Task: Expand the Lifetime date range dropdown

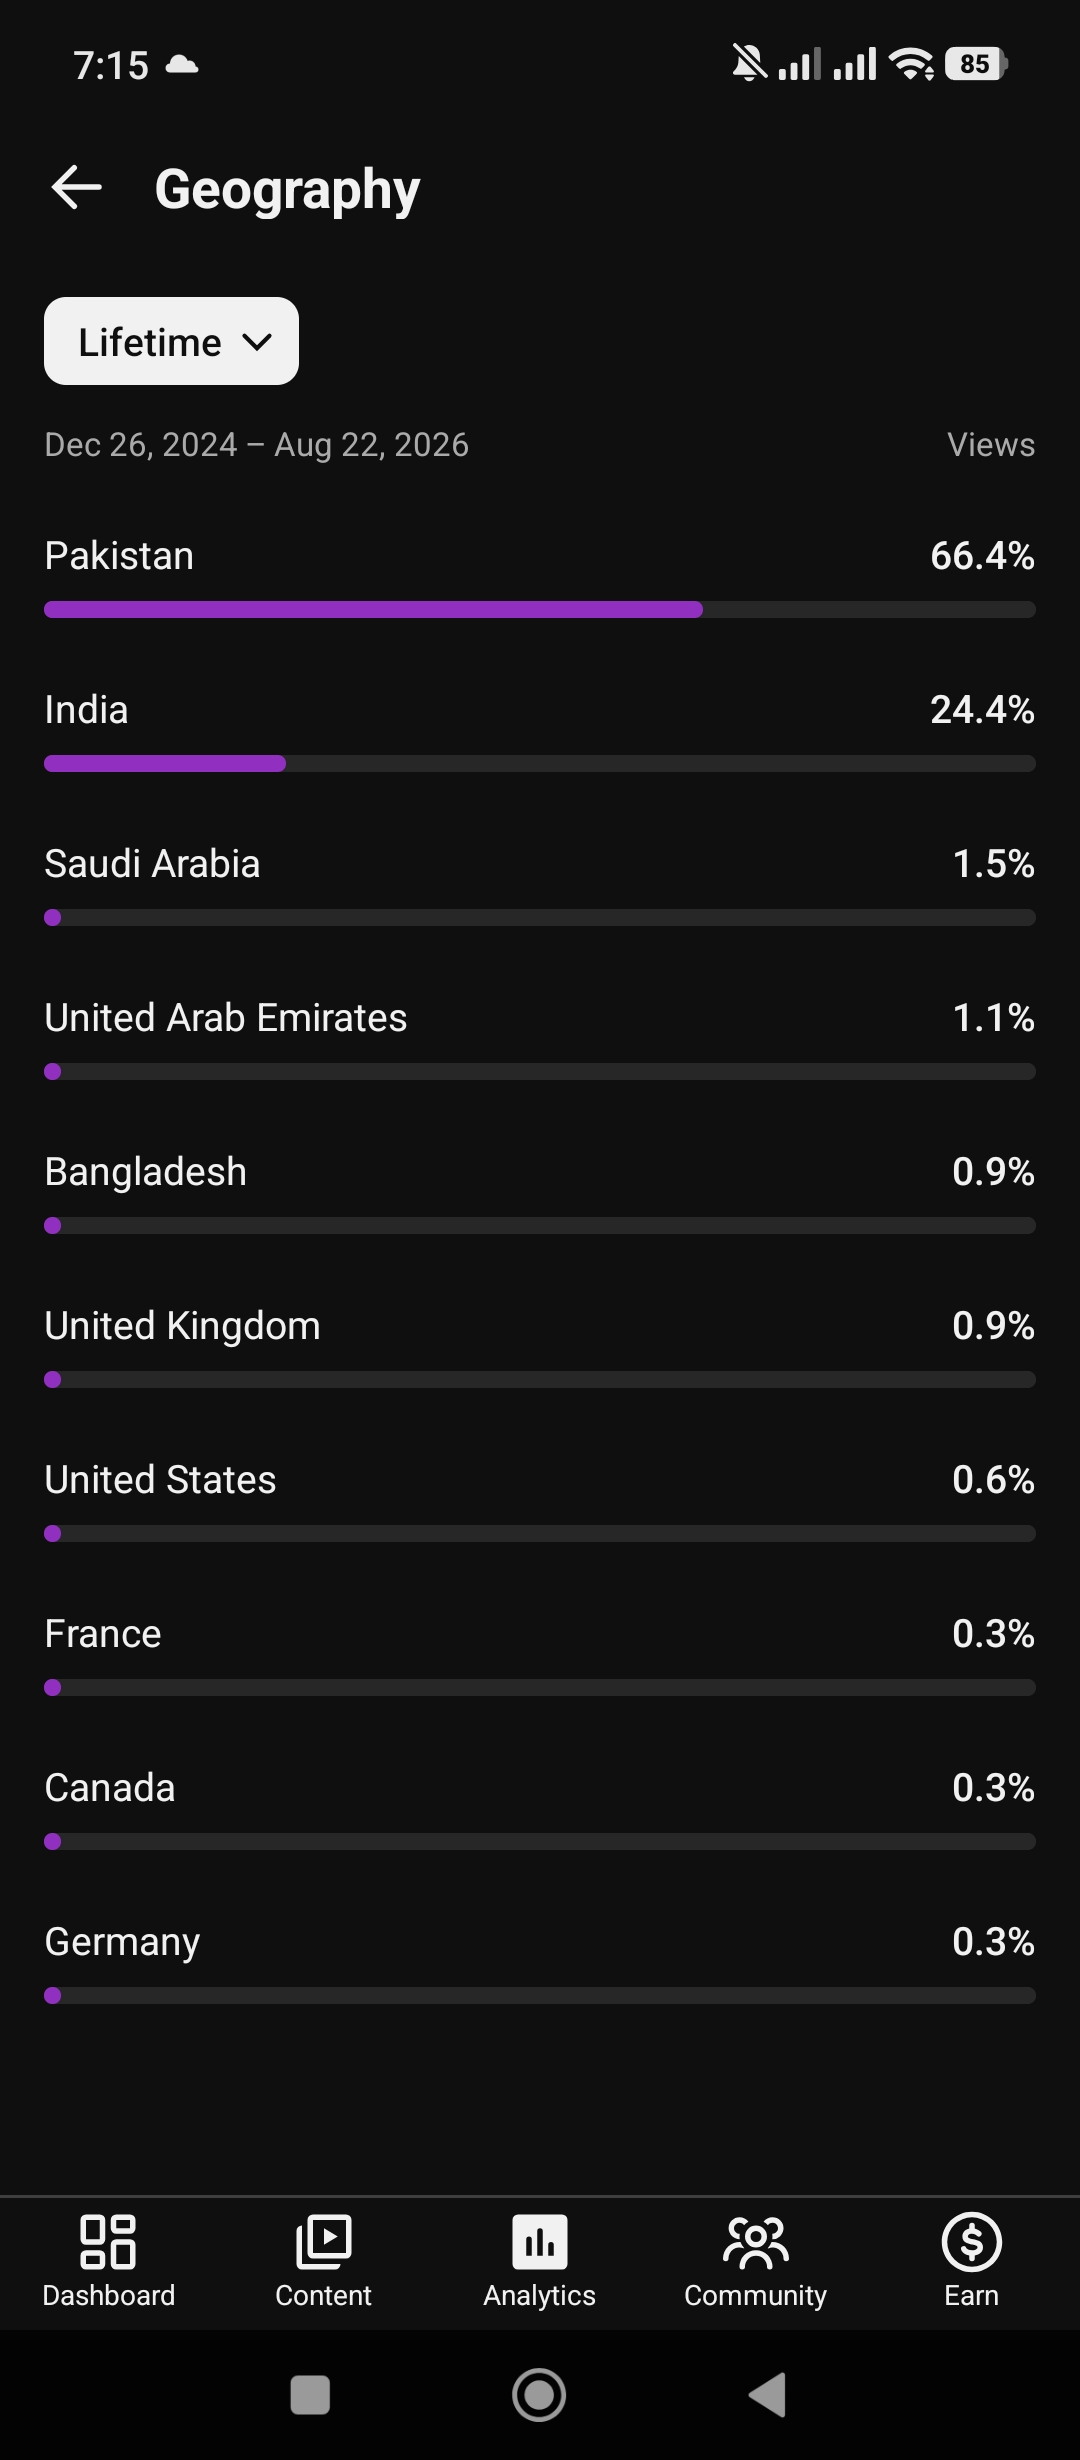Action: pos(171,341)
